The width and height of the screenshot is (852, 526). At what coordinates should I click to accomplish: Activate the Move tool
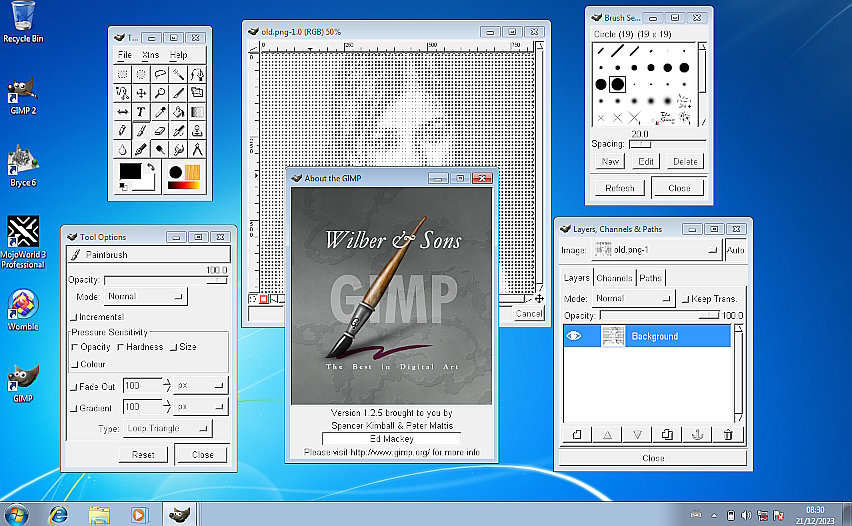click(141, 93)
